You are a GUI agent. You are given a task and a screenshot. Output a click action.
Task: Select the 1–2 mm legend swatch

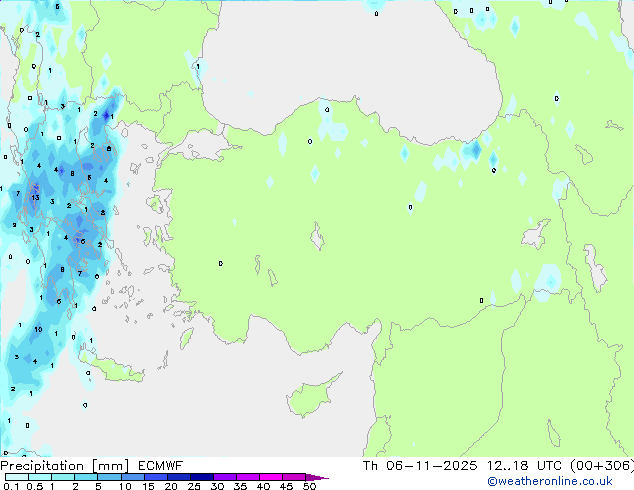63,477
